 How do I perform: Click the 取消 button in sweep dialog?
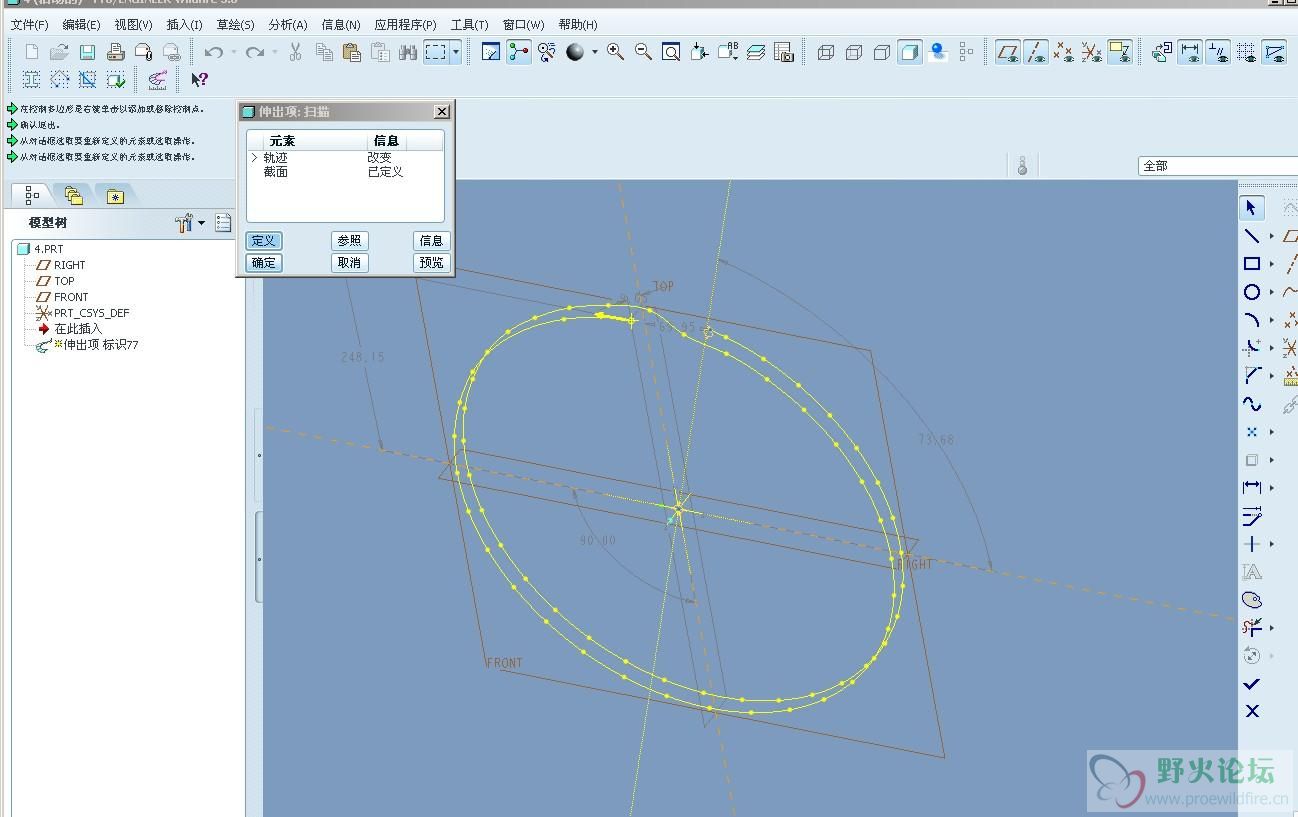point(349,263)
